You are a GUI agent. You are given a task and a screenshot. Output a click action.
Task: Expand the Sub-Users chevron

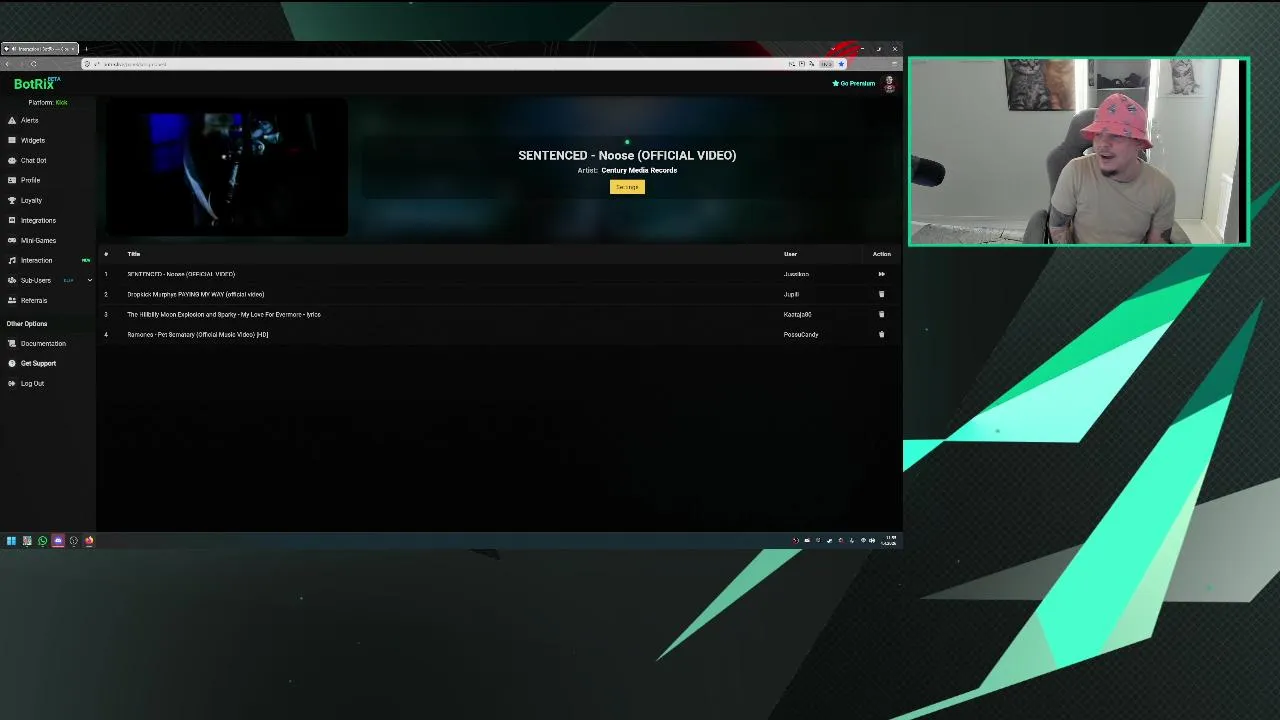pos(89,280)
